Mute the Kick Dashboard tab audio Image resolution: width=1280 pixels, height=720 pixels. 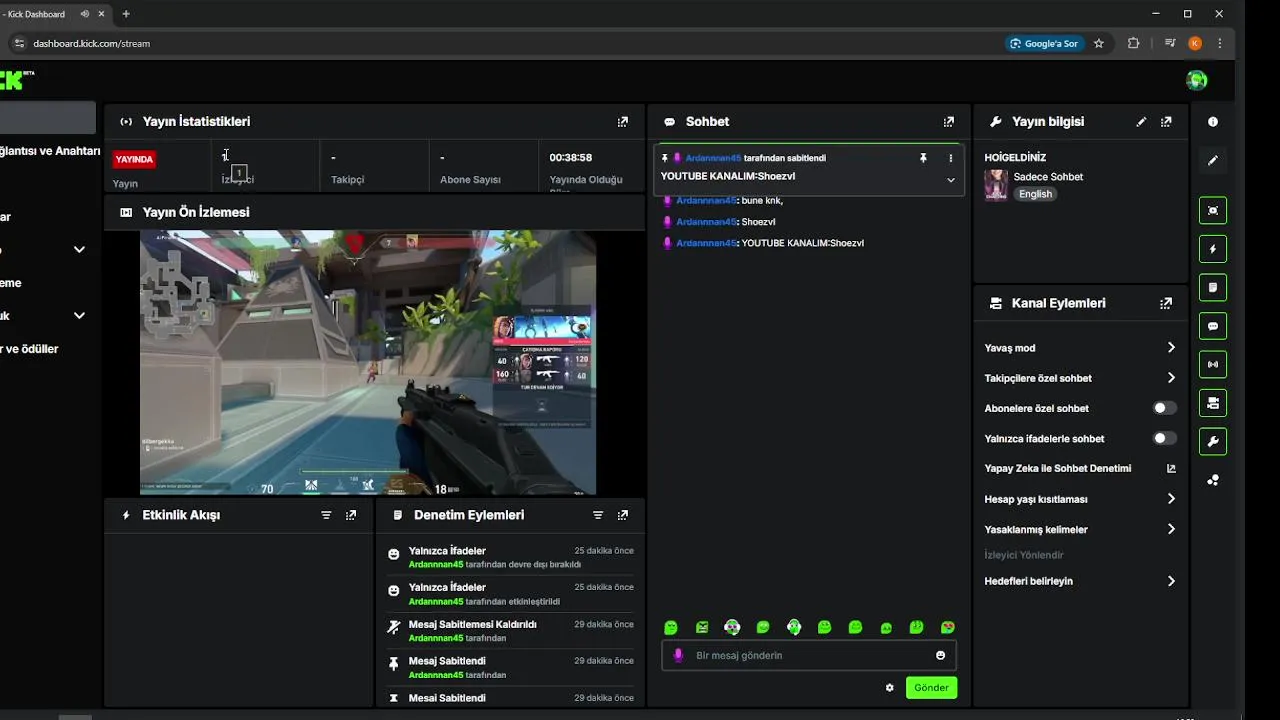click(x=84, y=14)
